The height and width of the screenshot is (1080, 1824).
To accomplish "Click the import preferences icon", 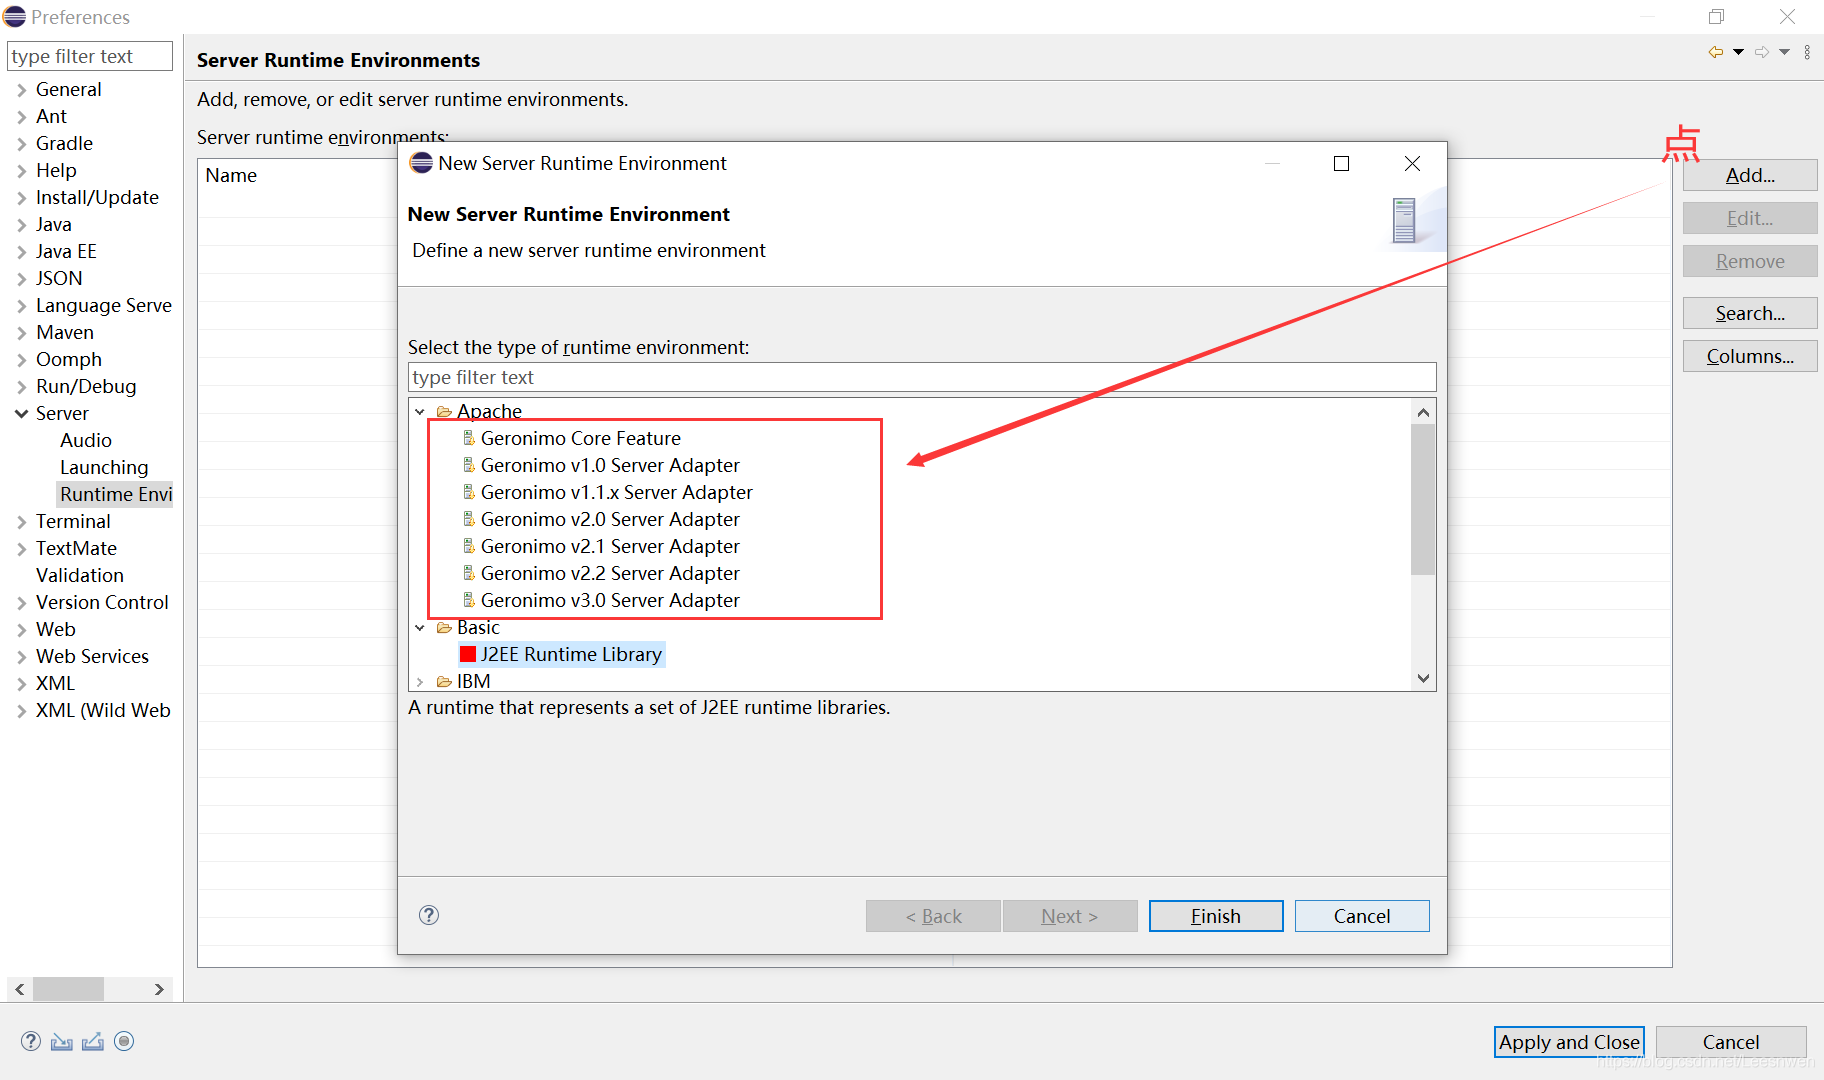I will [x=62, y=1042].
